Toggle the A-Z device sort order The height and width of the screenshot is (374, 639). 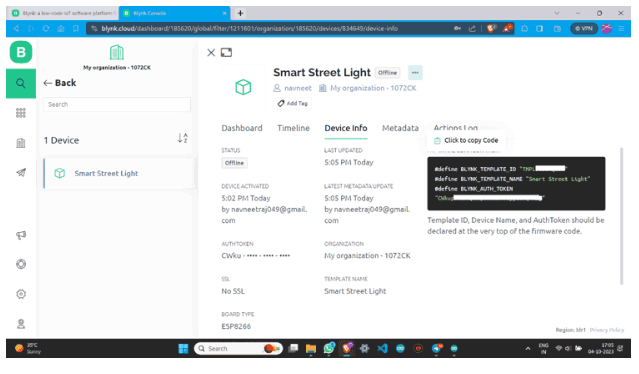point(183,138)
